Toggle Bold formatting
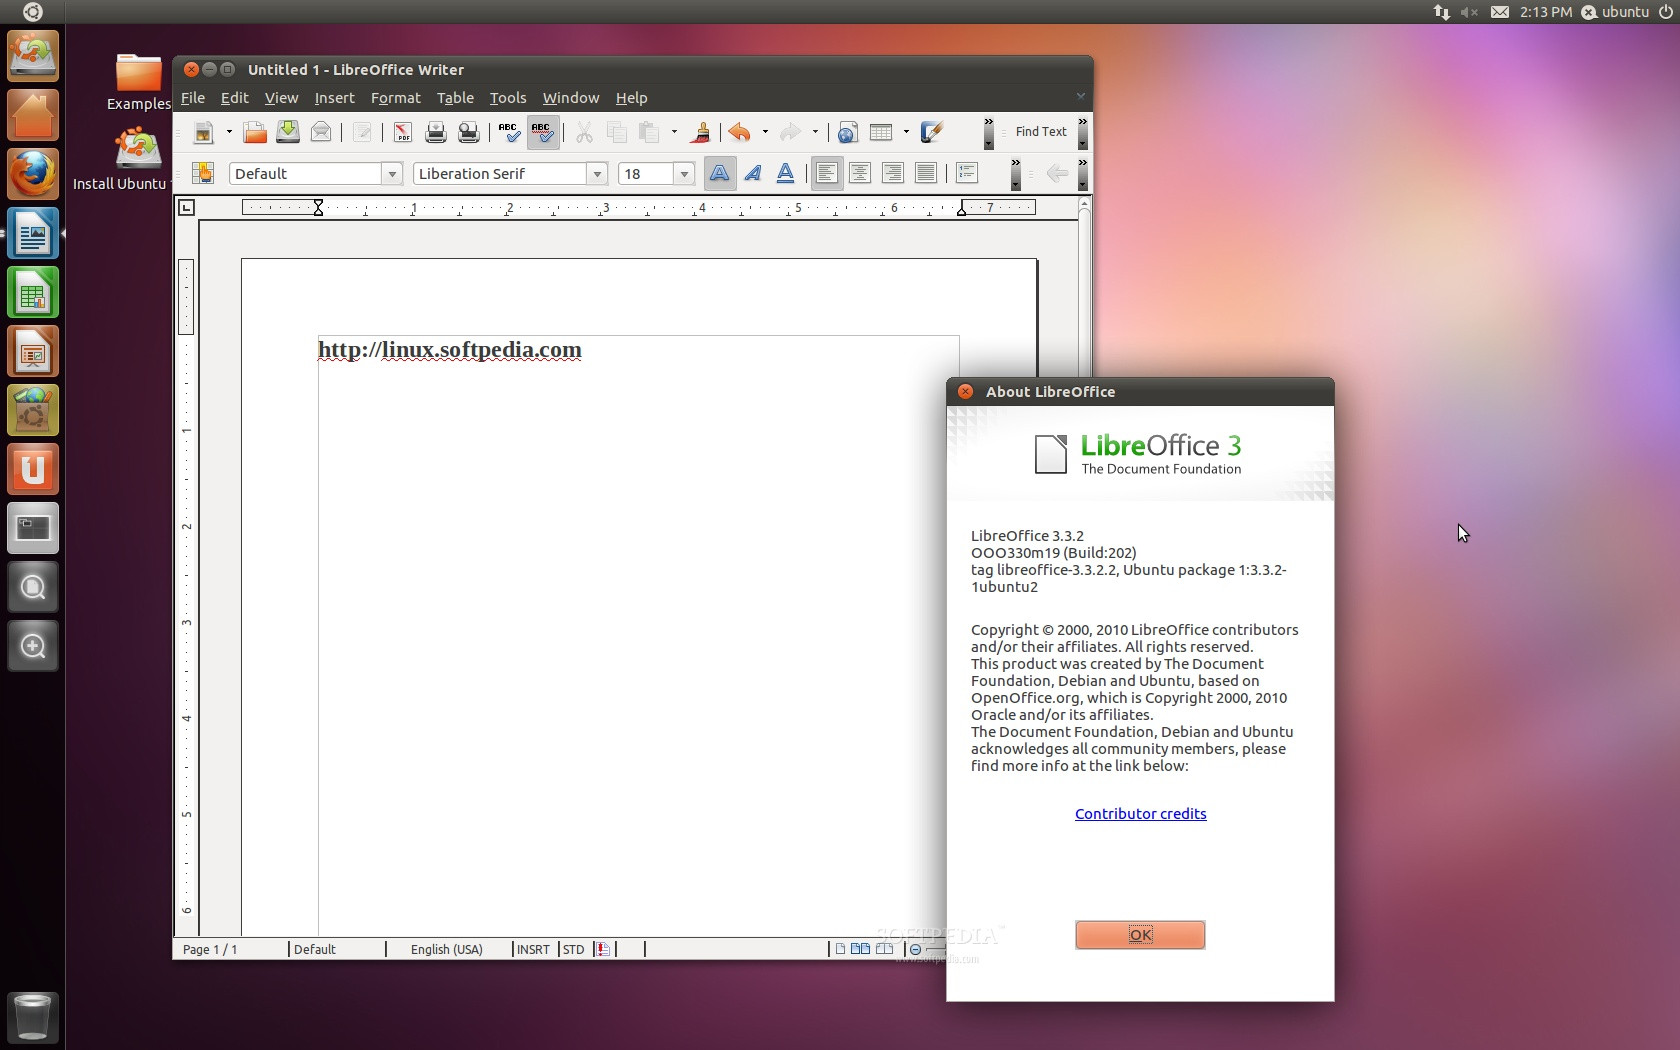The width and height of the screenshot is (1680, 1050). click(719, 173)
